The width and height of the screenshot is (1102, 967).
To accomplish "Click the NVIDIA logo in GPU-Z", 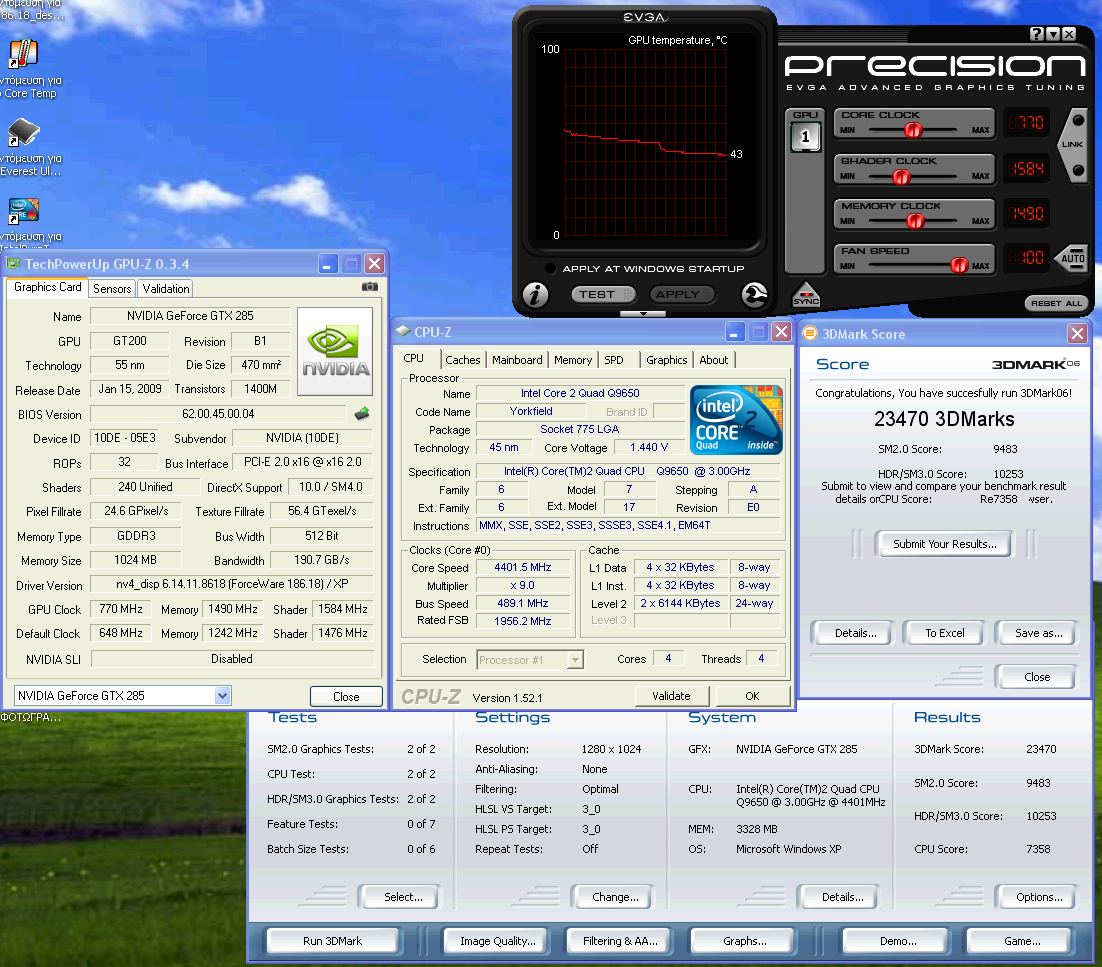I will [x=335, y=351].
